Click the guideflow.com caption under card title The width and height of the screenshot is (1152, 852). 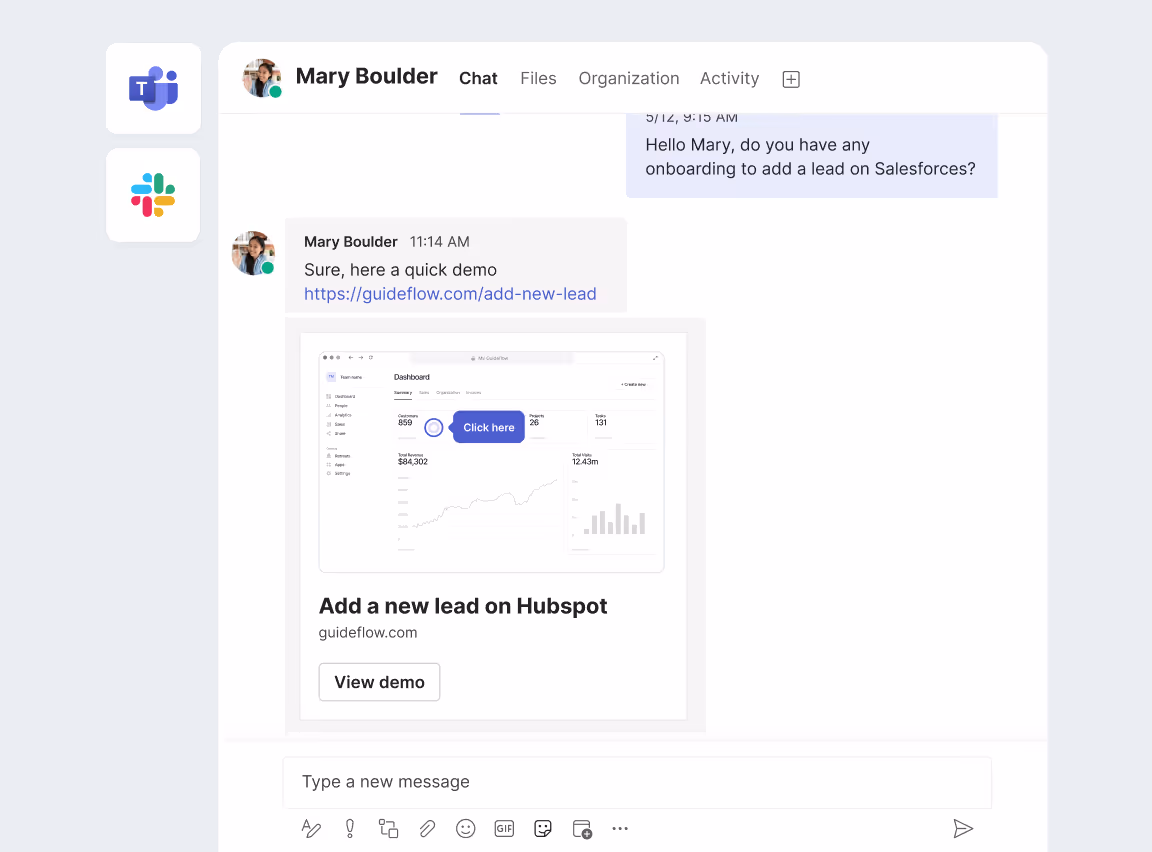[368, 633]
